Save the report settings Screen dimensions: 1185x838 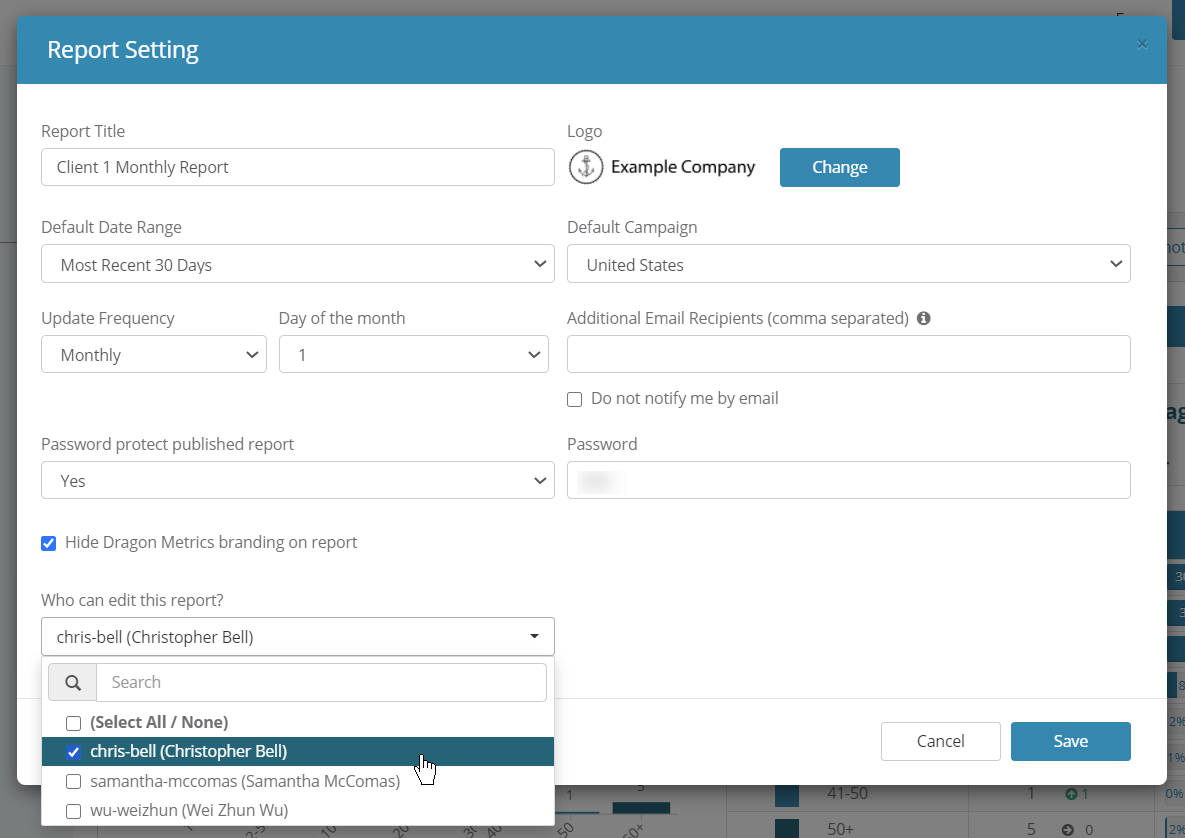(1070, 741)
